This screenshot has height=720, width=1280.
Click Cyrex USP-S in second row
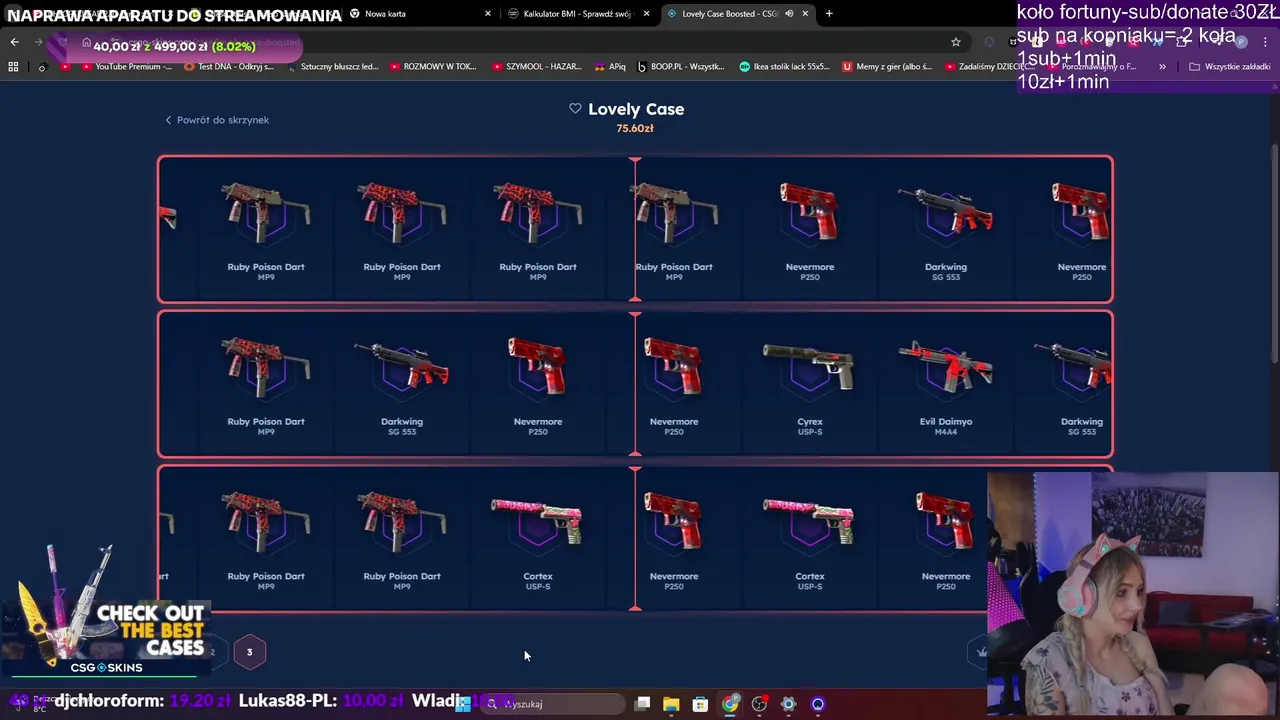tap(809, 384)
